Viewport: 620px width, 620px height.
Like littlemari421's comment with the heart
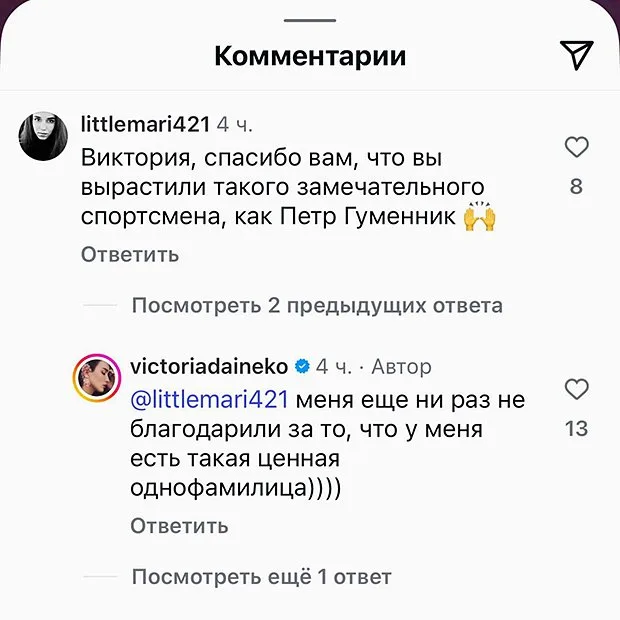coord(577,149)
